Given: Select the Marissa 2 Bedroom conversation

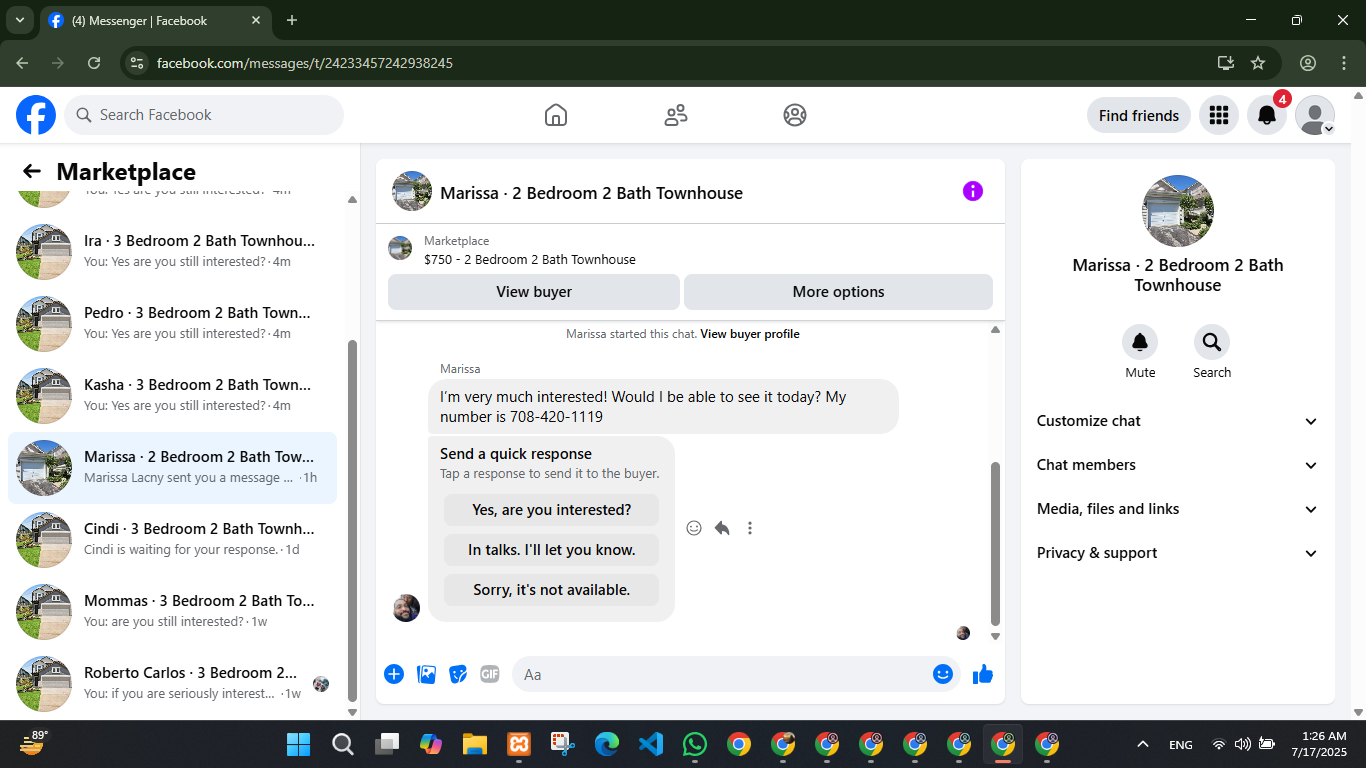Looking at the screenshot, I should (x=172, y=468).
